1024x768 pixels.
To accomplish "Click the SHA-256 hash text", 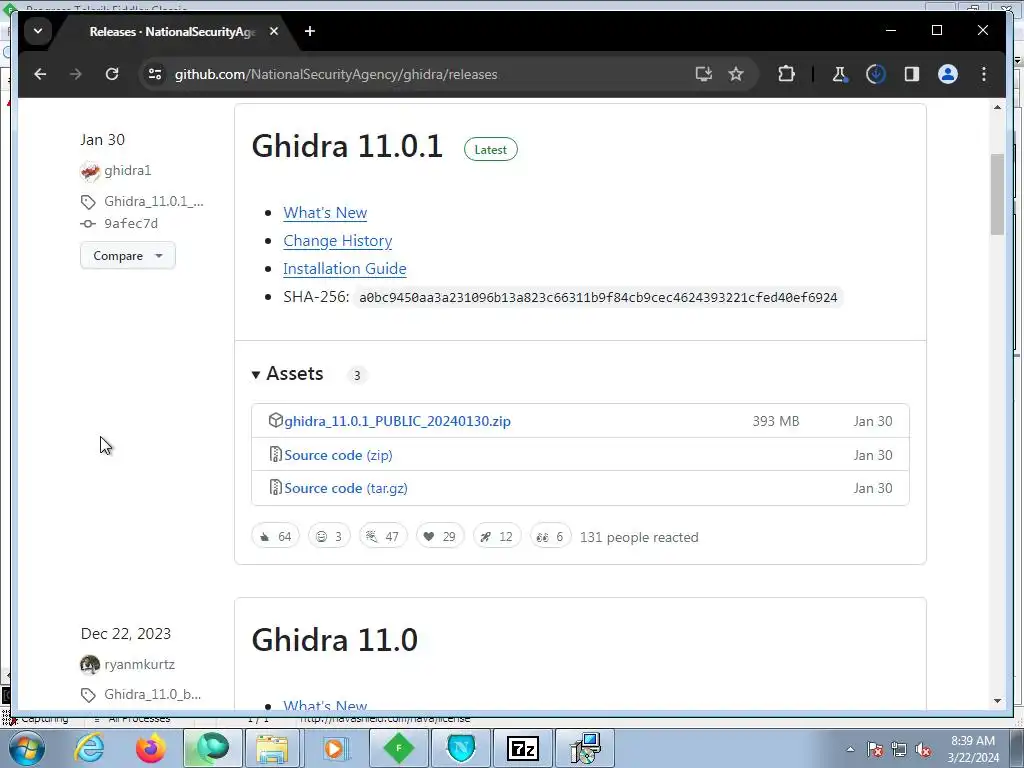I will [x=598, y=298].
